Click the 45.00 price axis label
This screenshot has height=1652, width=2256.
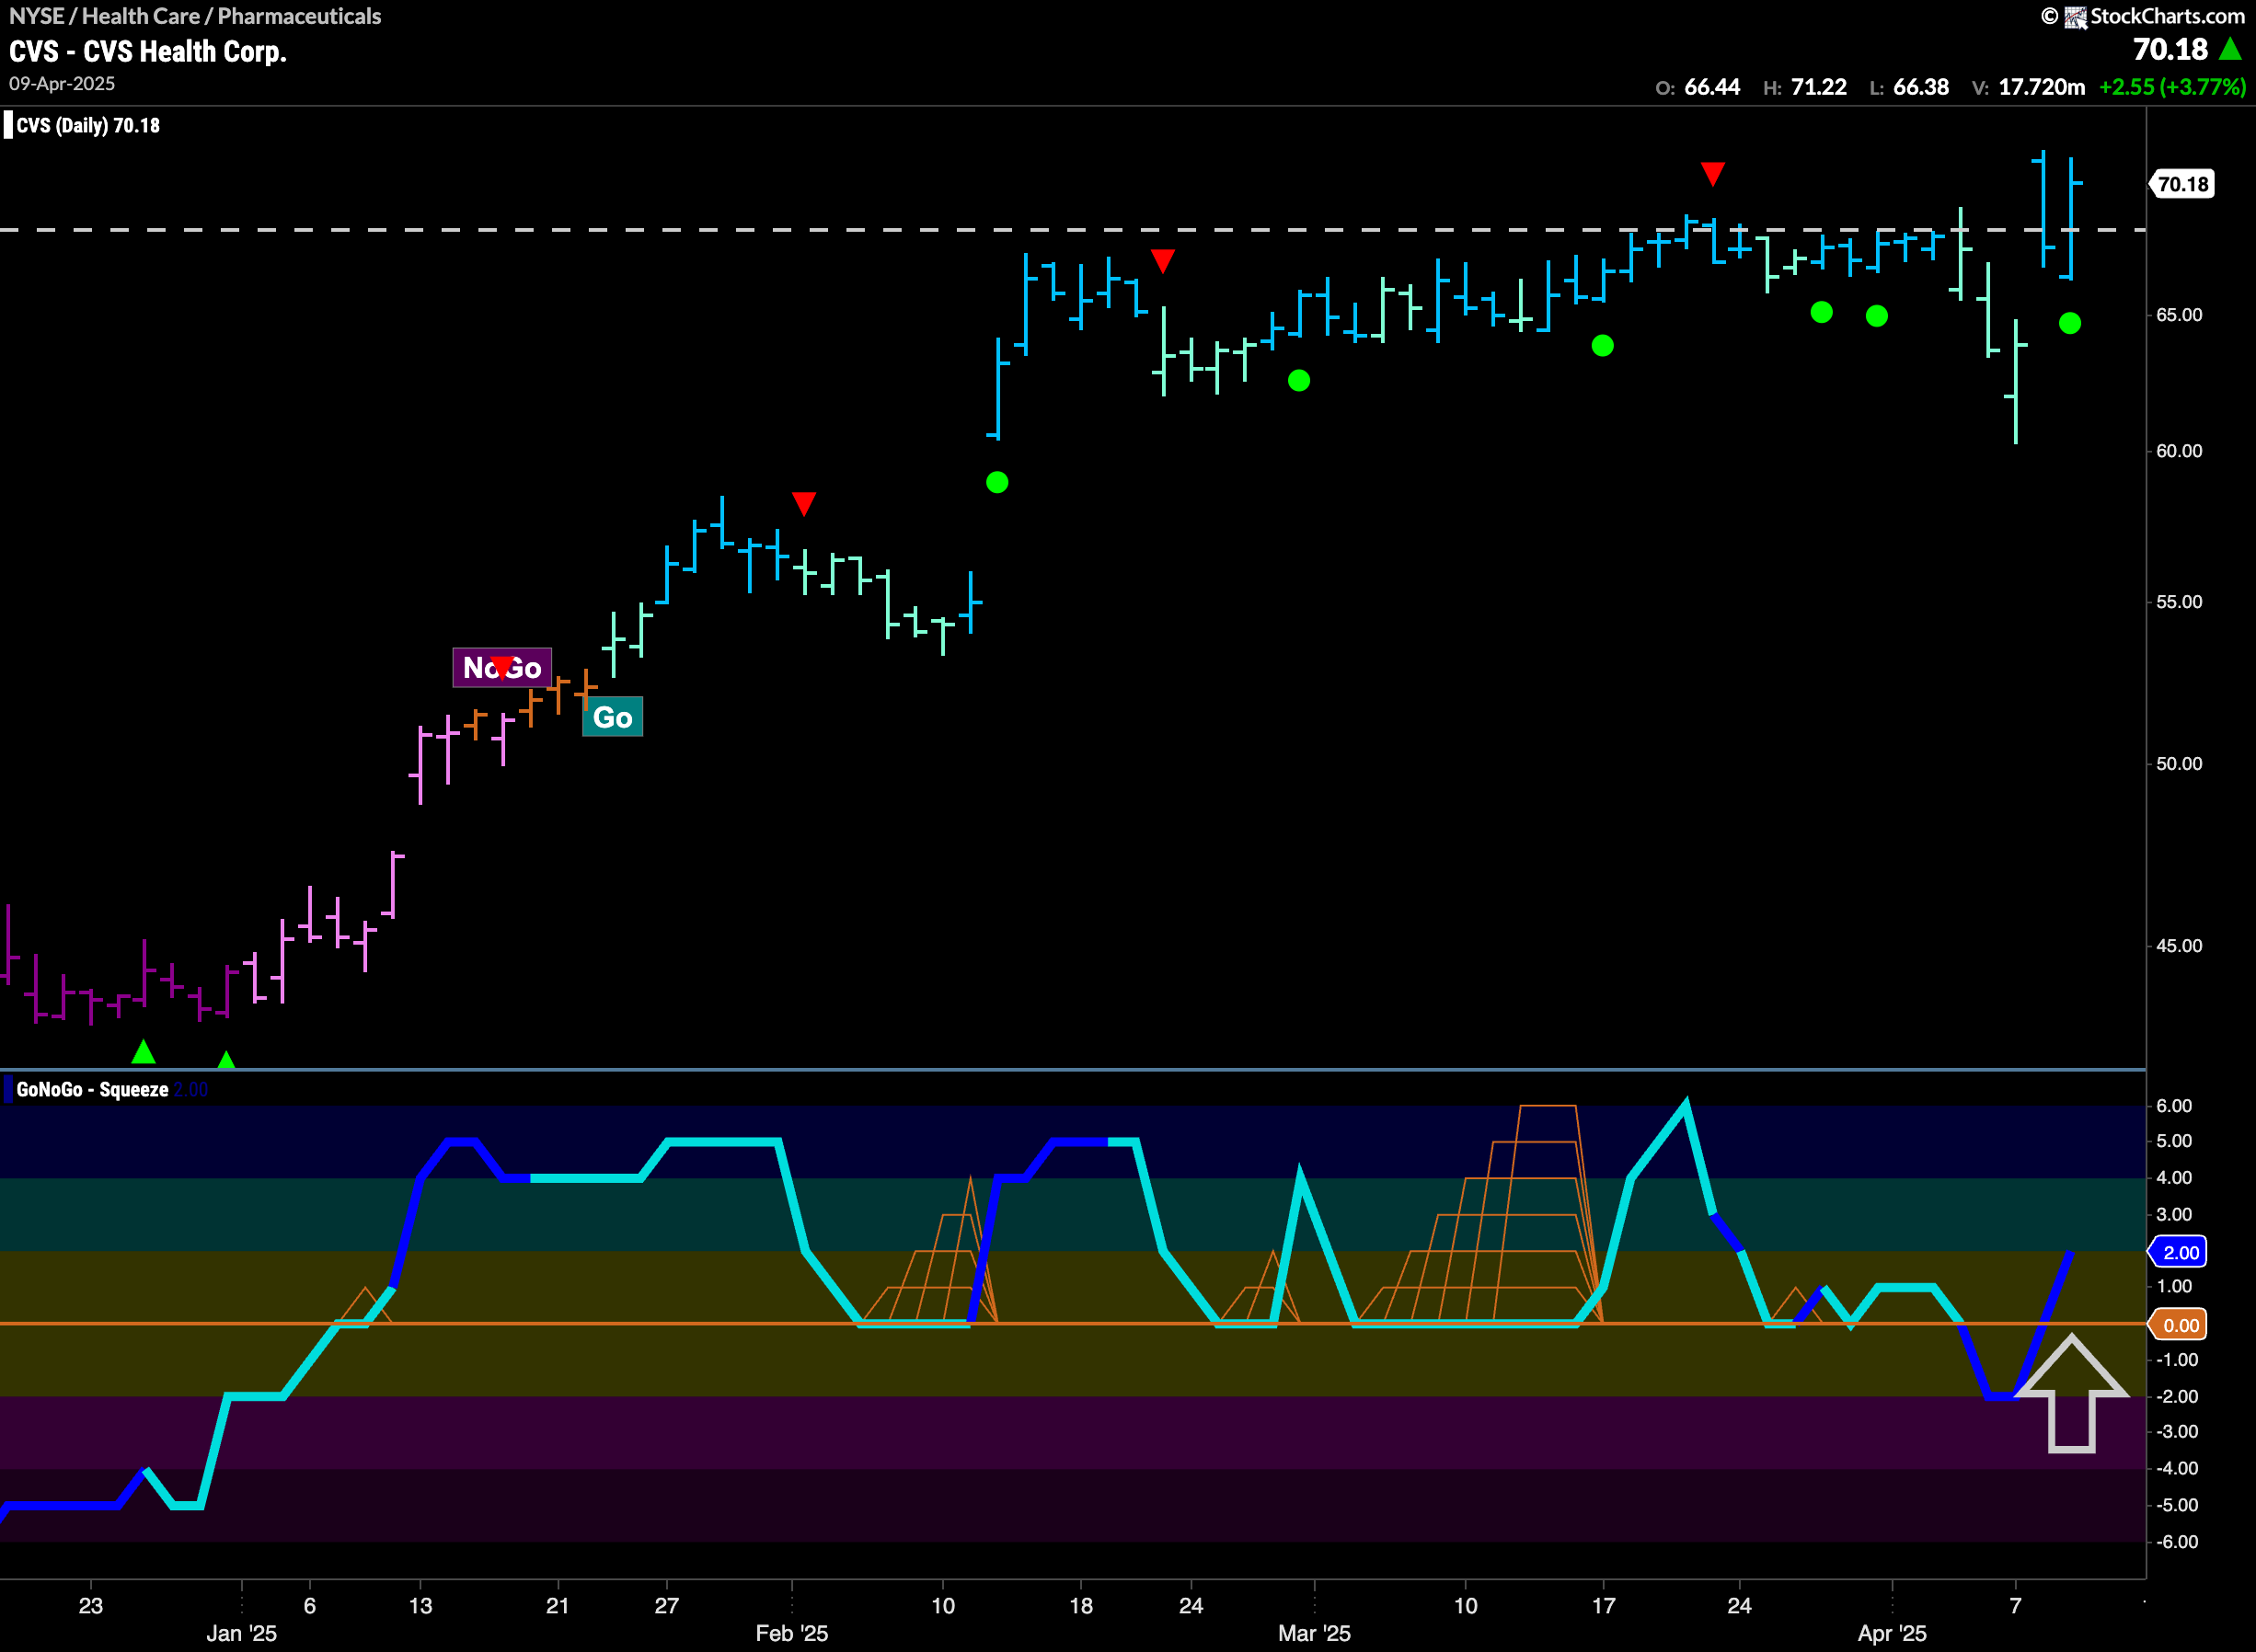coord(2179,946)
